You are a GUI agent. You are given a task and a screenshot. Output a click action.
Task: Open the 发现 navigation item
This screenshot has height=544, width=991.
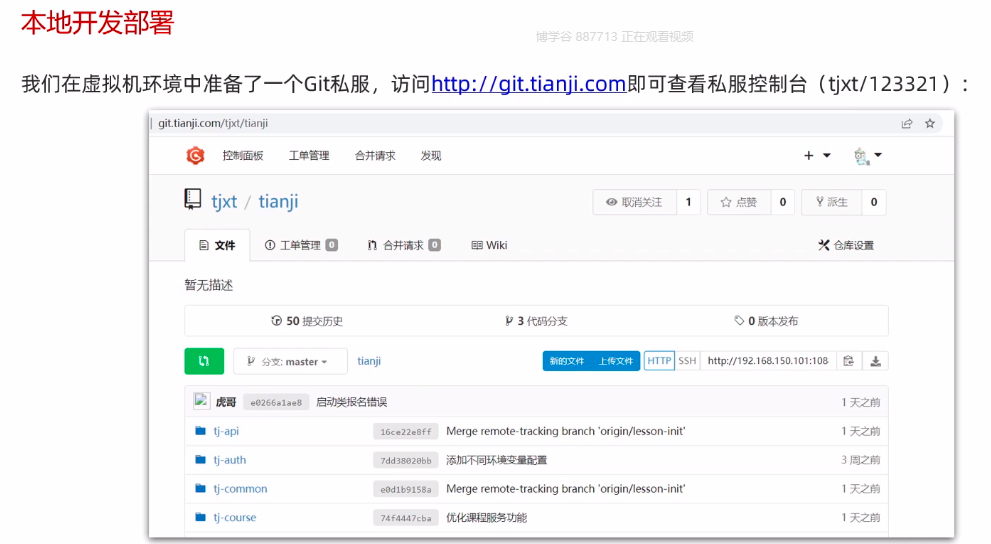(431, 155)
